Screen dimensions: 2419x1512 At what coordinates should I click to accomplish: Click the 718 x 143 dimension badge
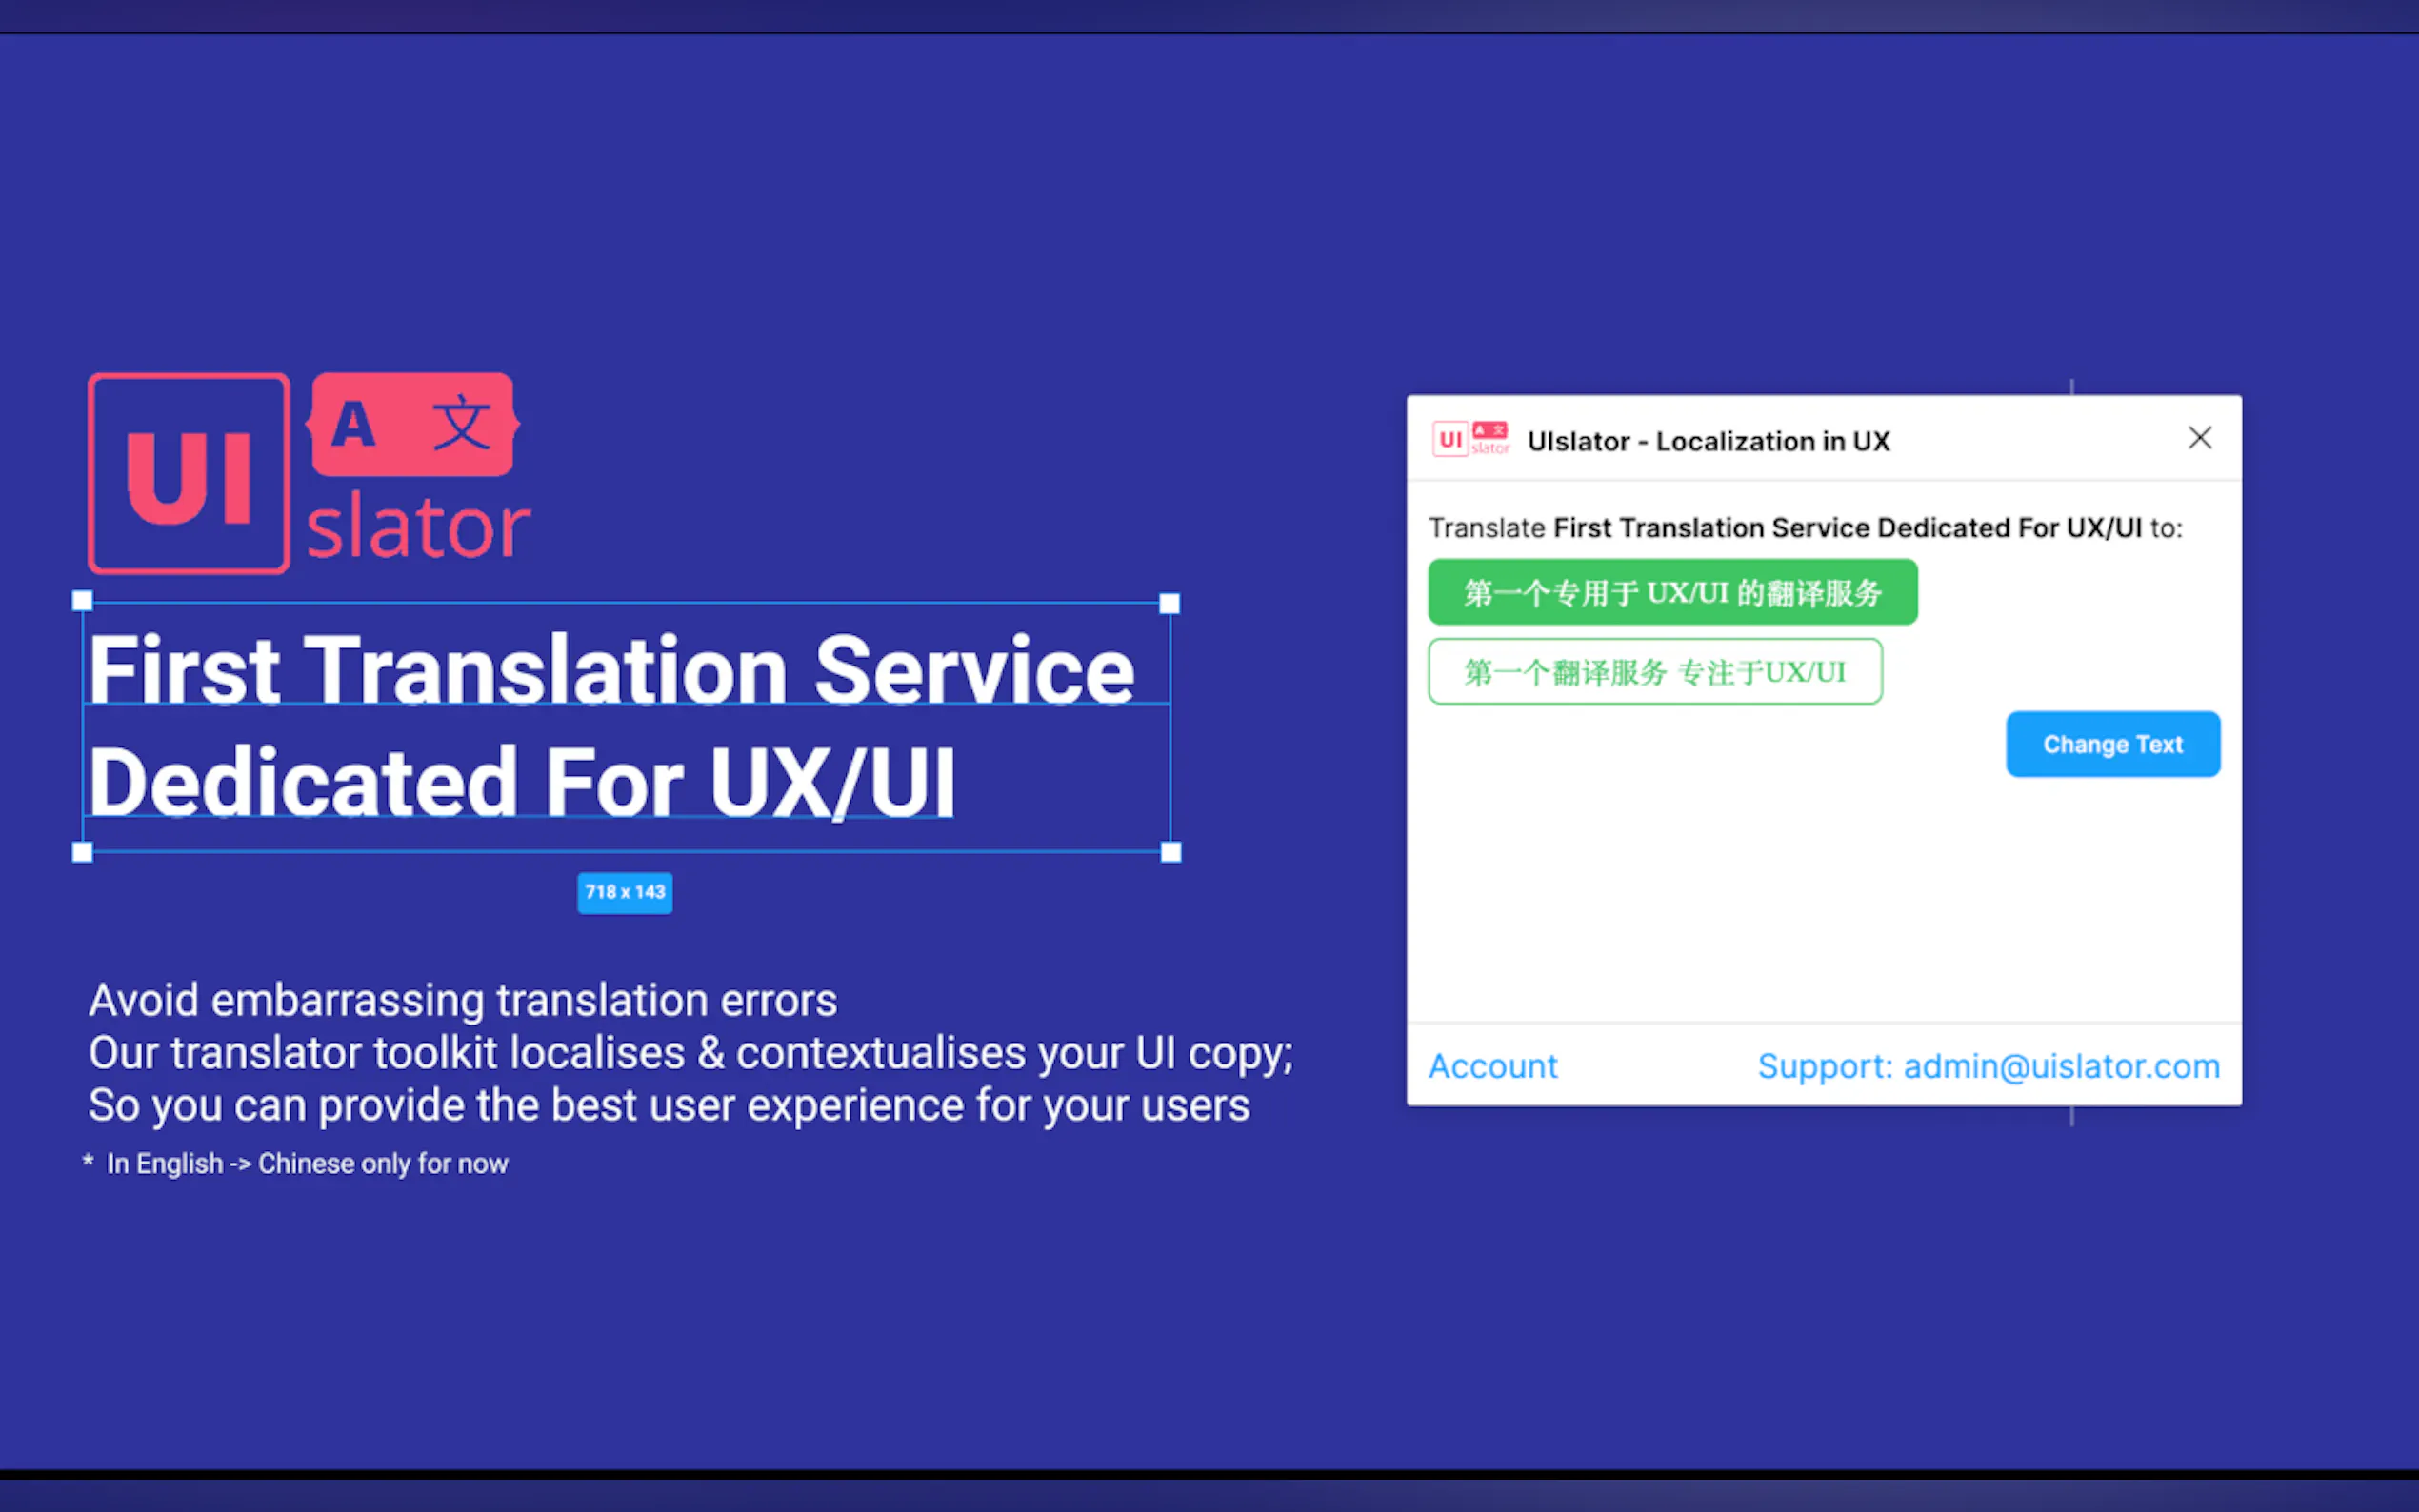624,892
